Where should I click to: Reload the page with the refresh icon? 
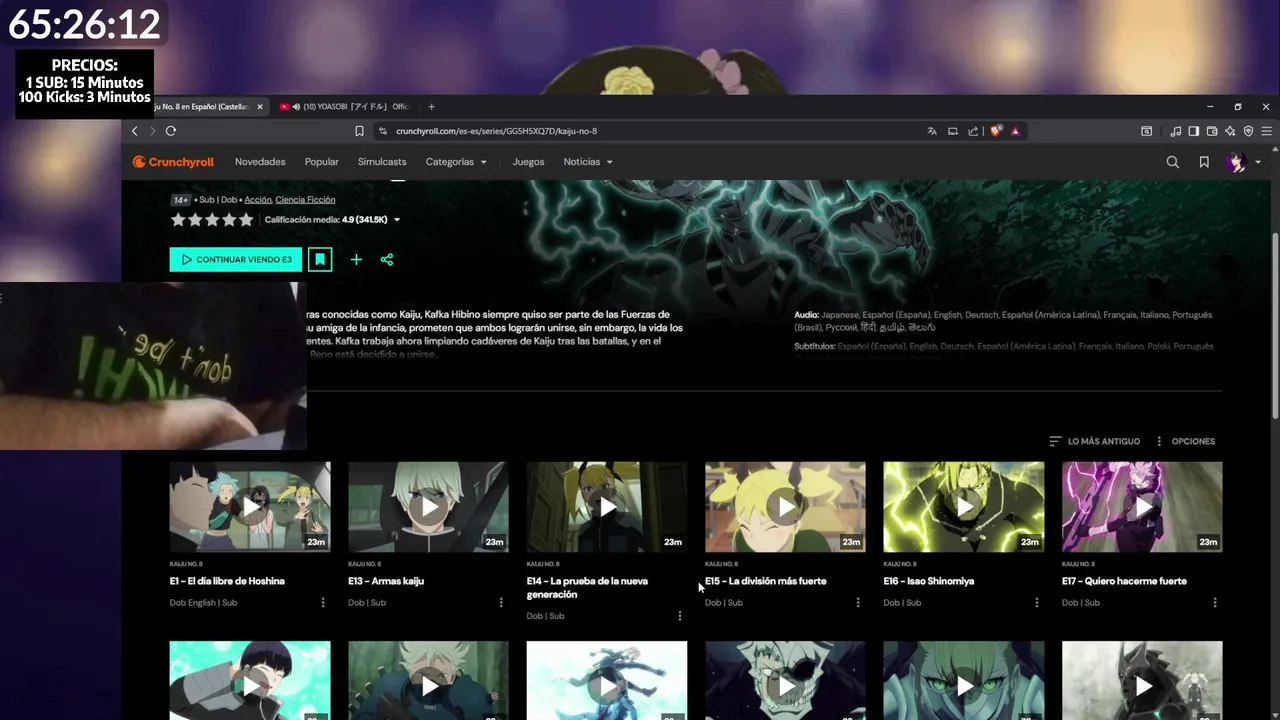[x=171, y=131]
